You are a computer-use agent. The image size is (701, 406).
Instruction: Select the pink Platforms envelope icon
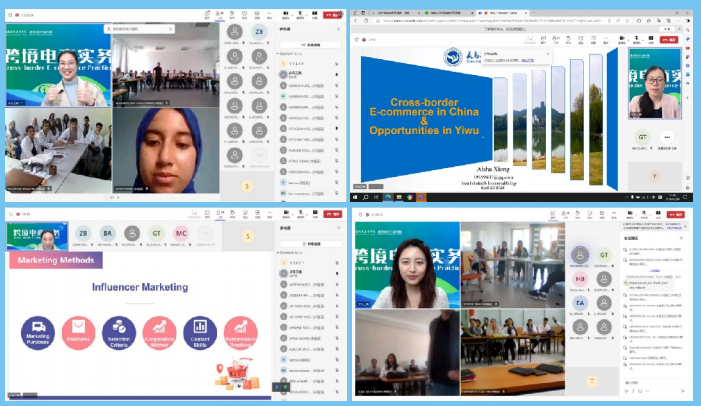pyautogui.click(x=77, y=330)
